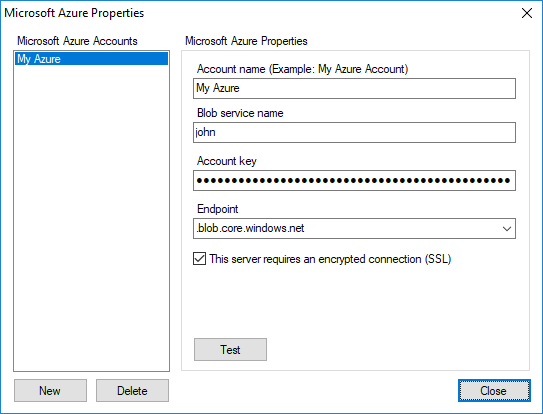Delete the selected Azure account

click(x=132, y=390)
